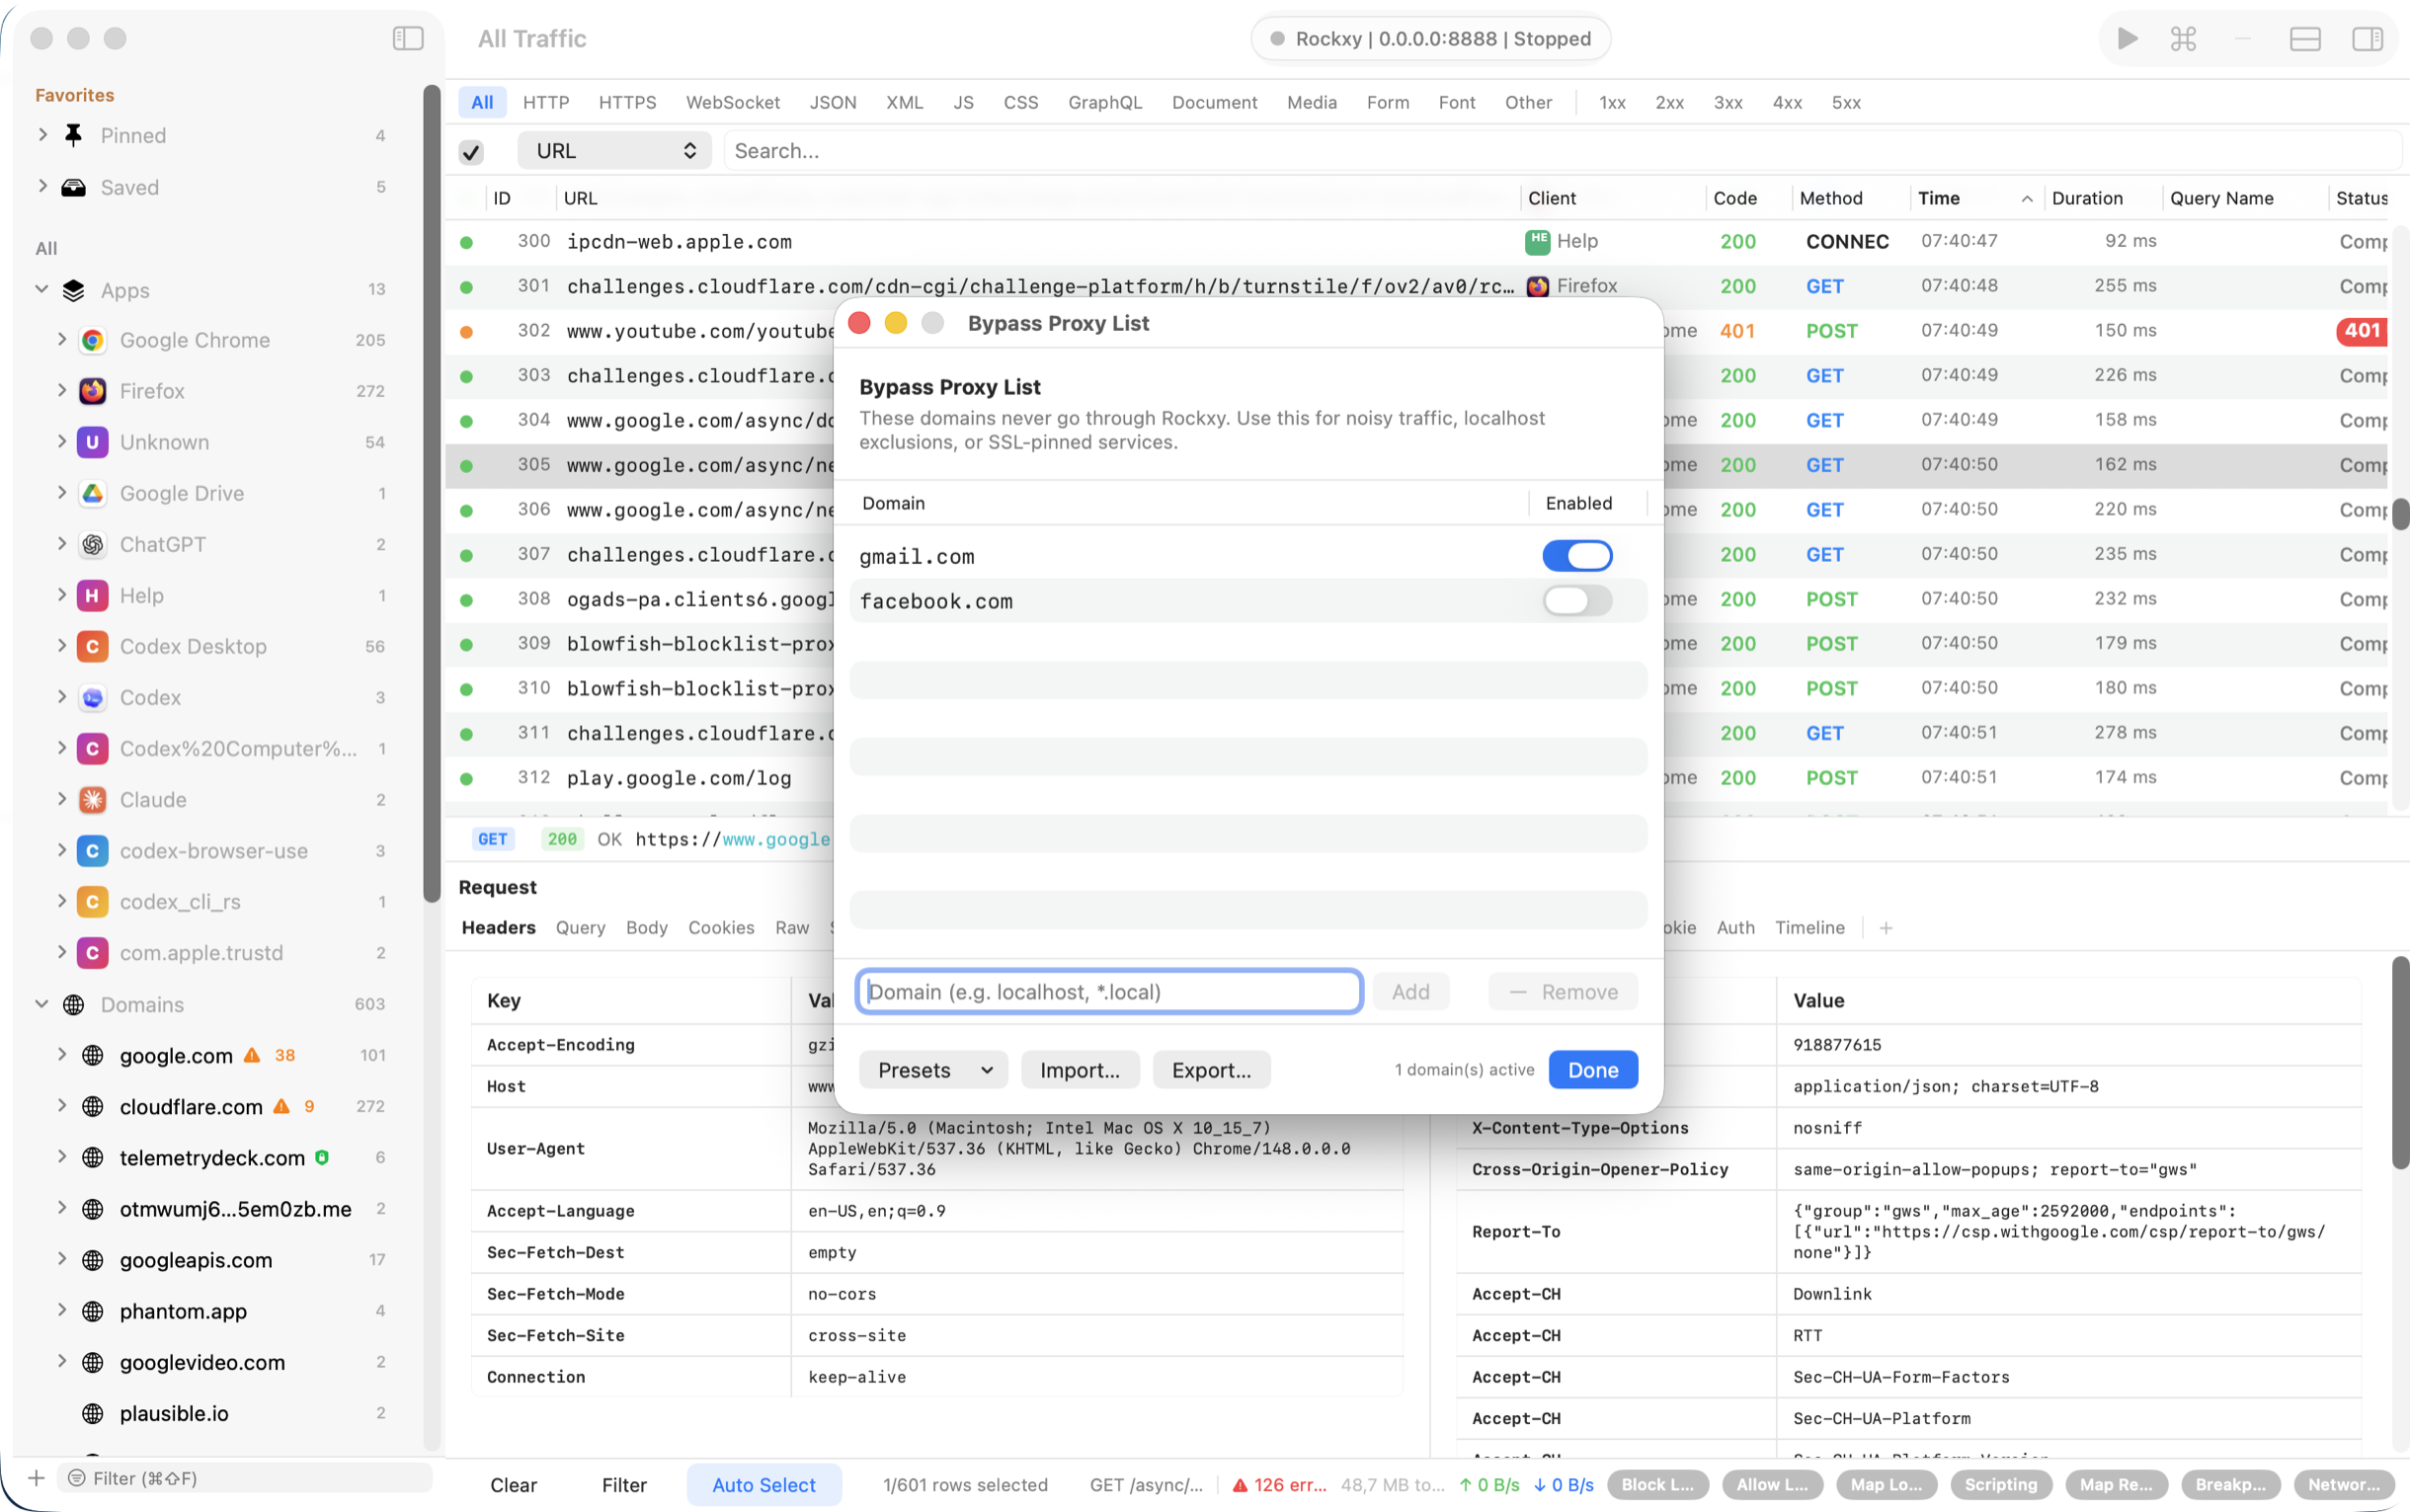Click the sidebar vertical scrollbar
The height and width of the screenshot is (1512, 2410).
pos(432,494)
